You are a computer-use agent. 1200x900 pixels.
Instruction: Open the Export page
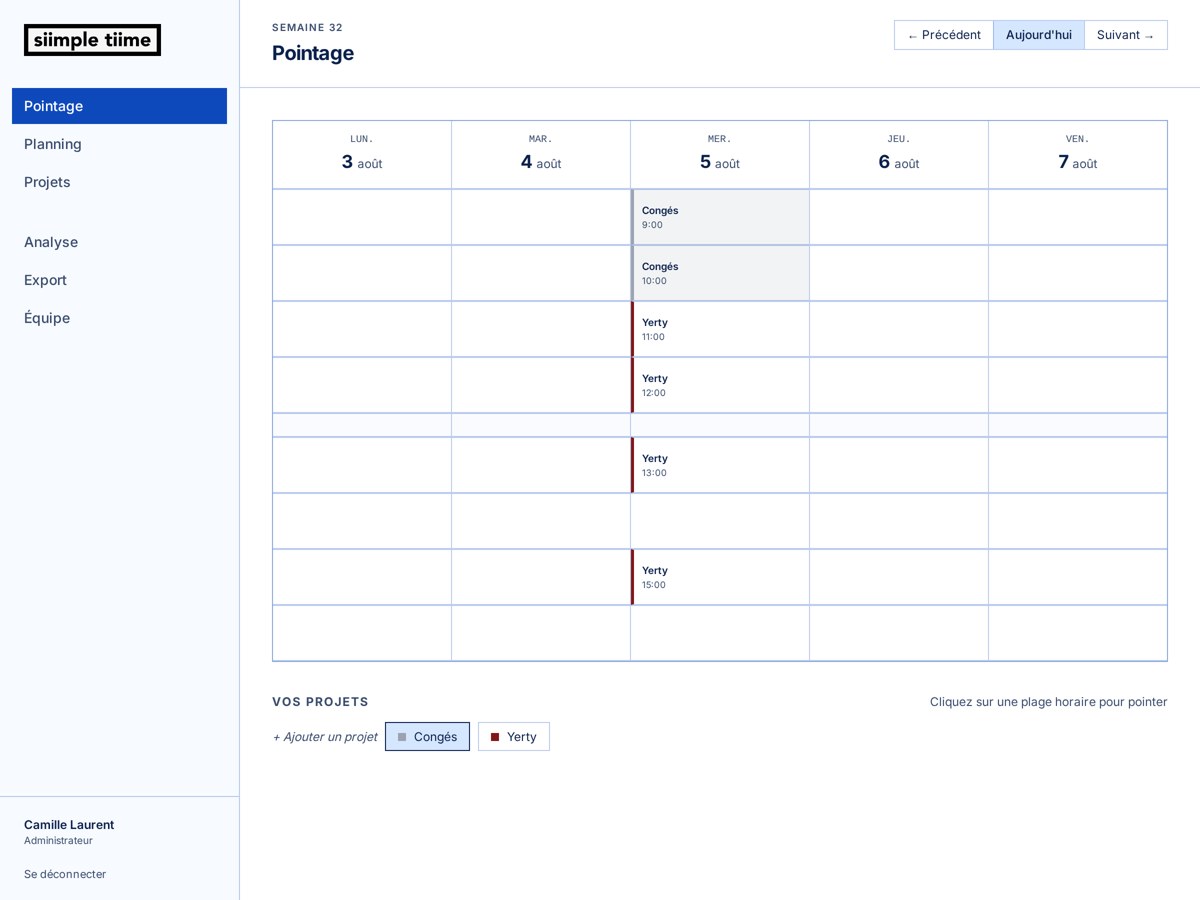pos(119,280)
